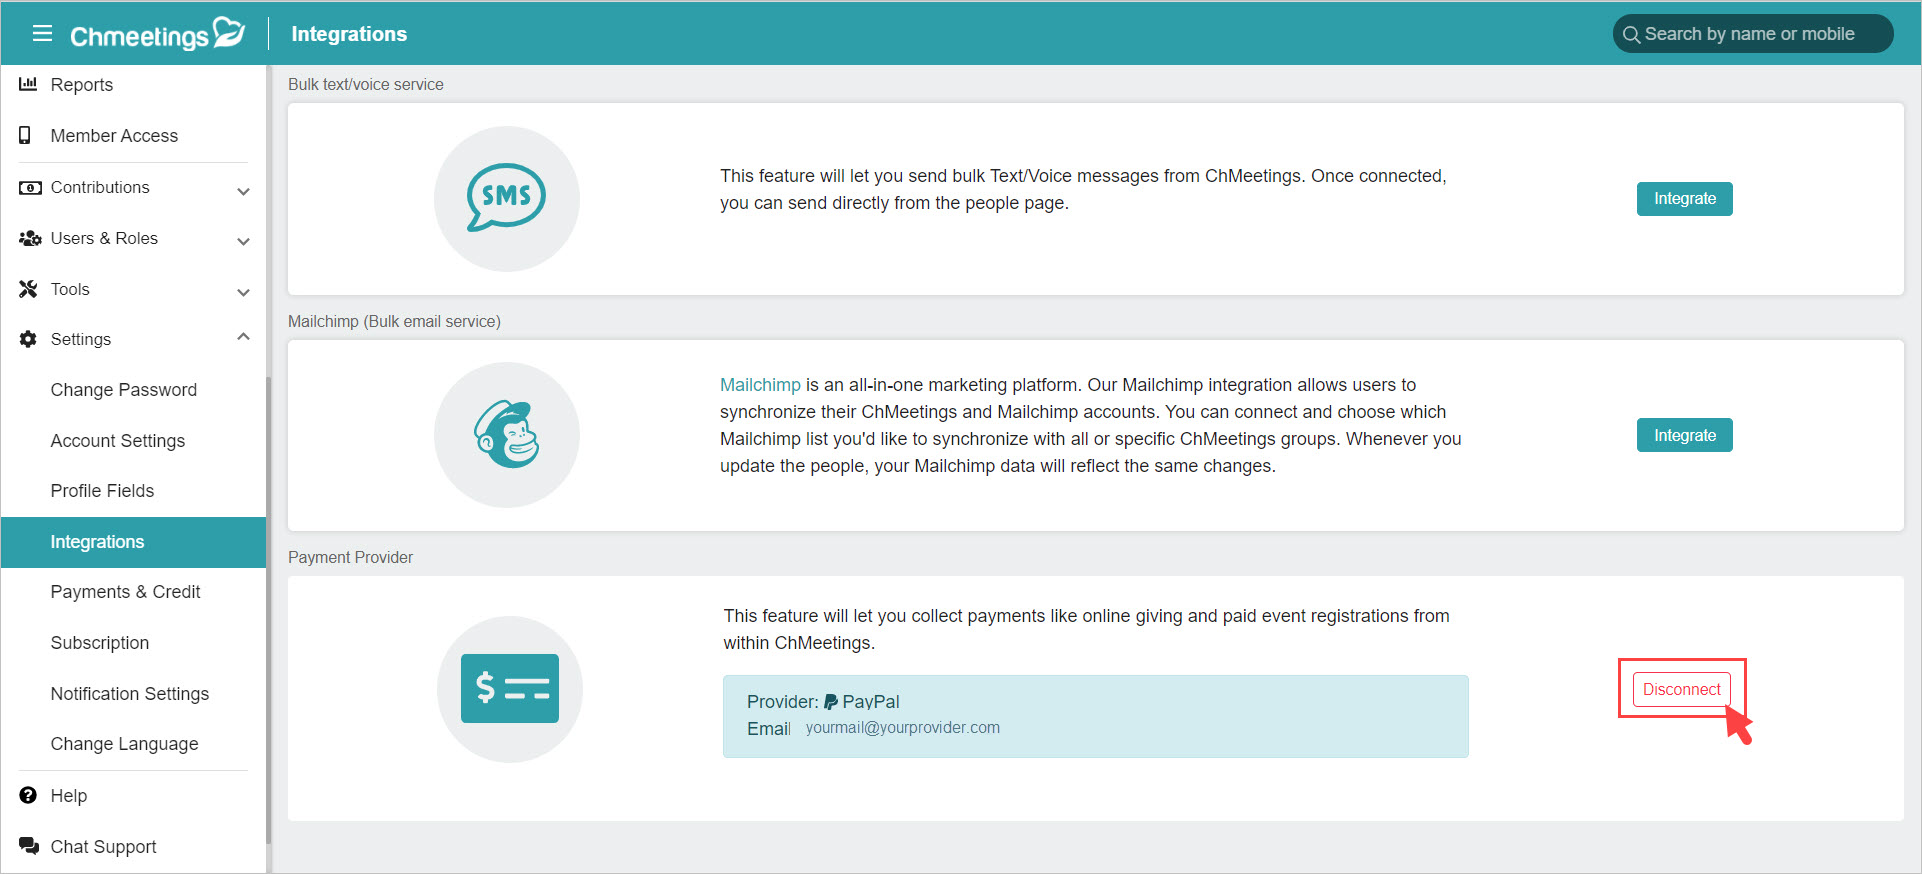Click the yourmail@yourprovider.com email text

(x=903, y=728)
